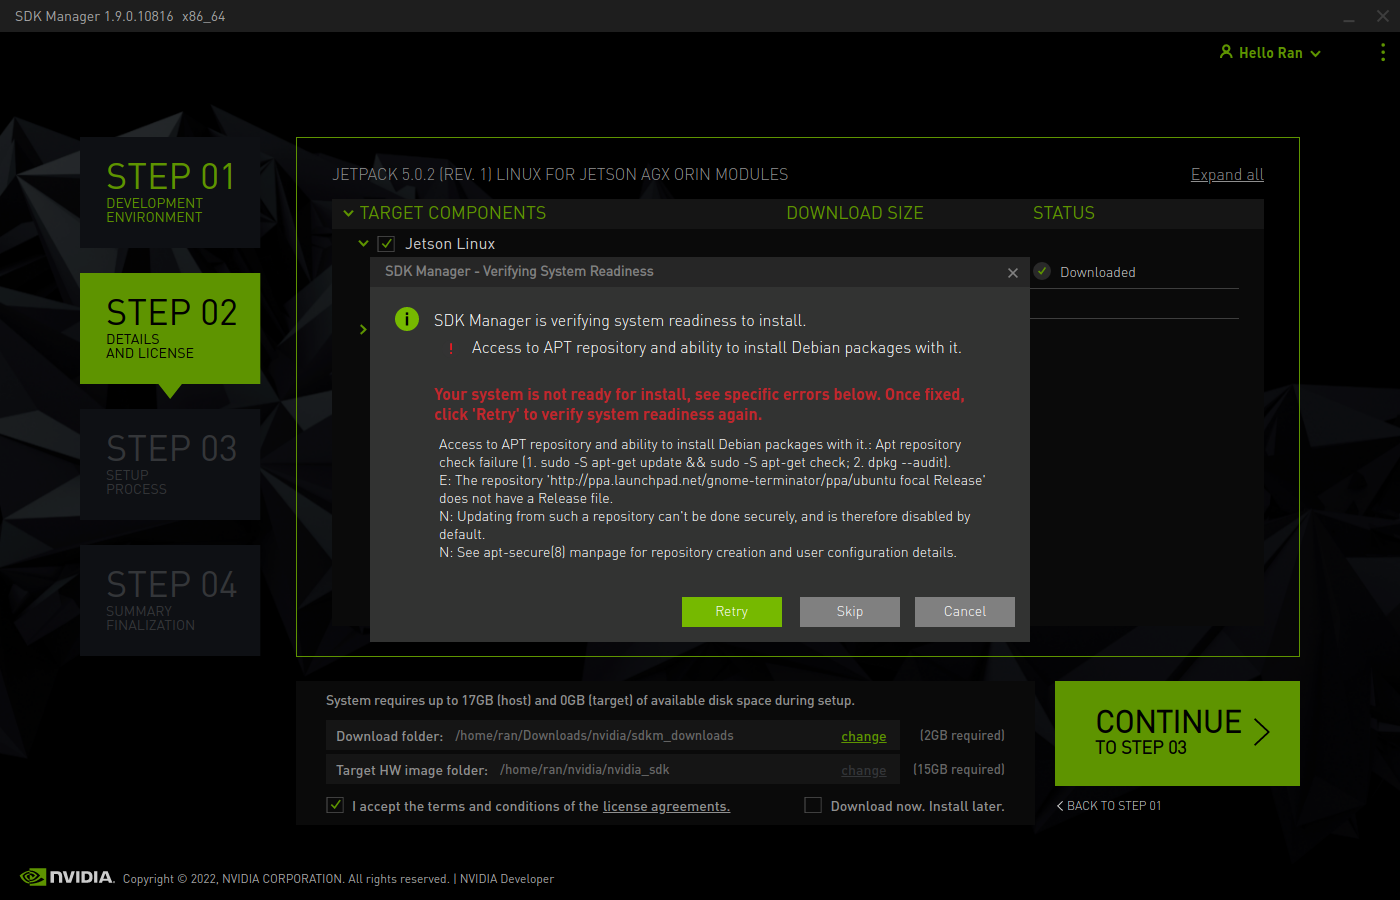Click the red exclamation warning icon
This screenshot has width=1400, height=900.
[x=451, y=348]
